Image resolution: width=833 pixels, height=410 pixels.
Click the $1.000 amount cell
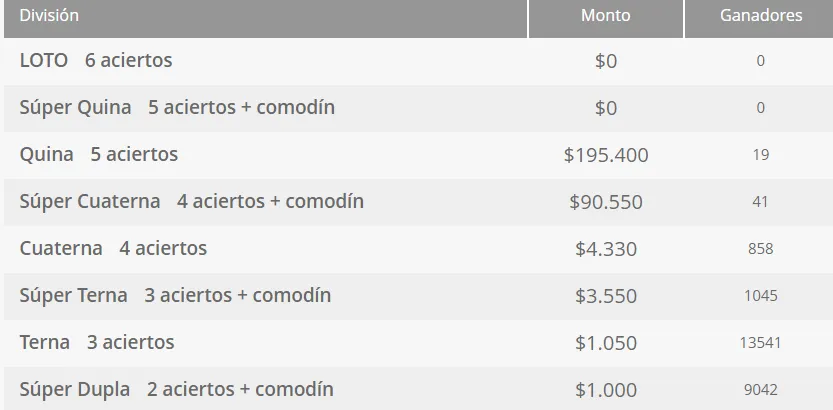click(x=606, y=390)
